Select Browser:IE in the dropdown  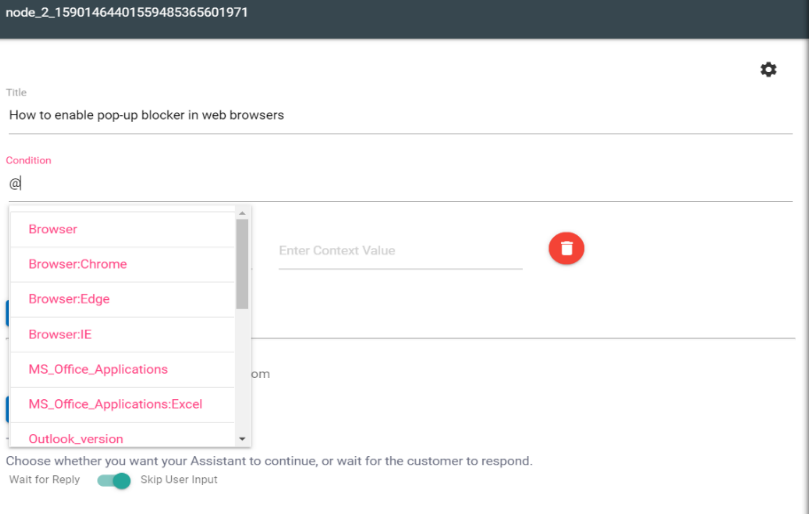[x=60, y=334]
